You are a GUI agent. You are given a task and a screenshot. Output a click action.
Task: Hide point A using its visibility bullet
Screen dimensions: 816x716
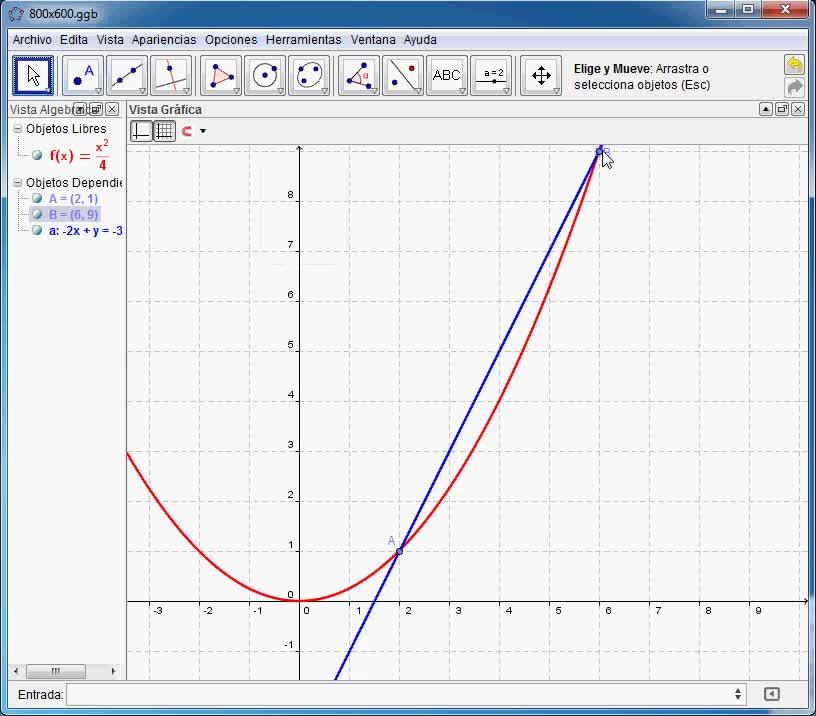click(x=37, y=199)
